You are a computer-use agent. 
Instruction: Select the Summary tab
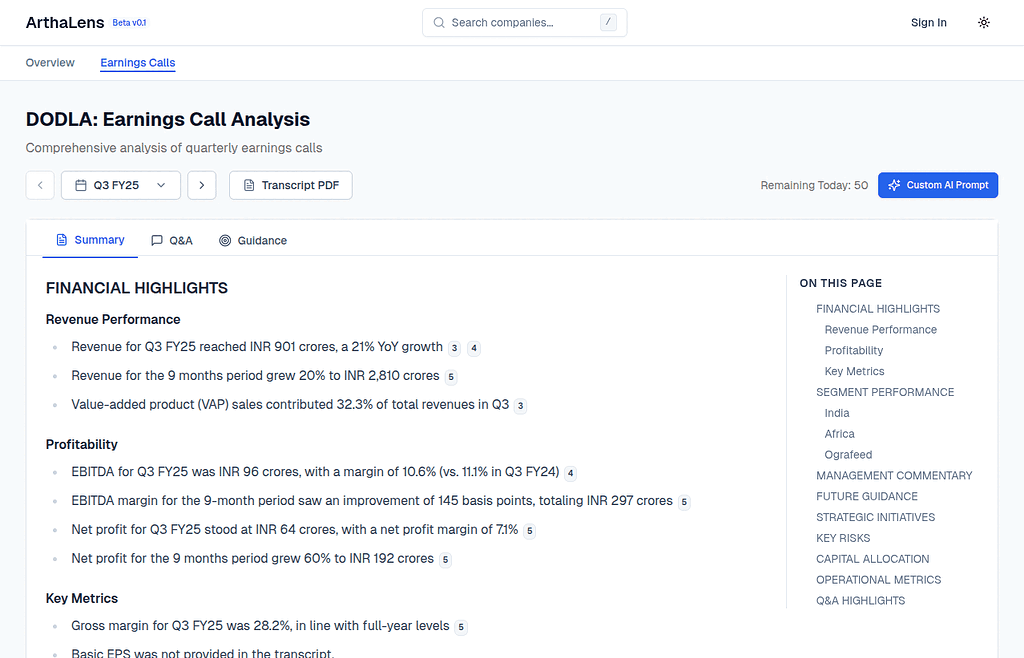tap(90, 240)
